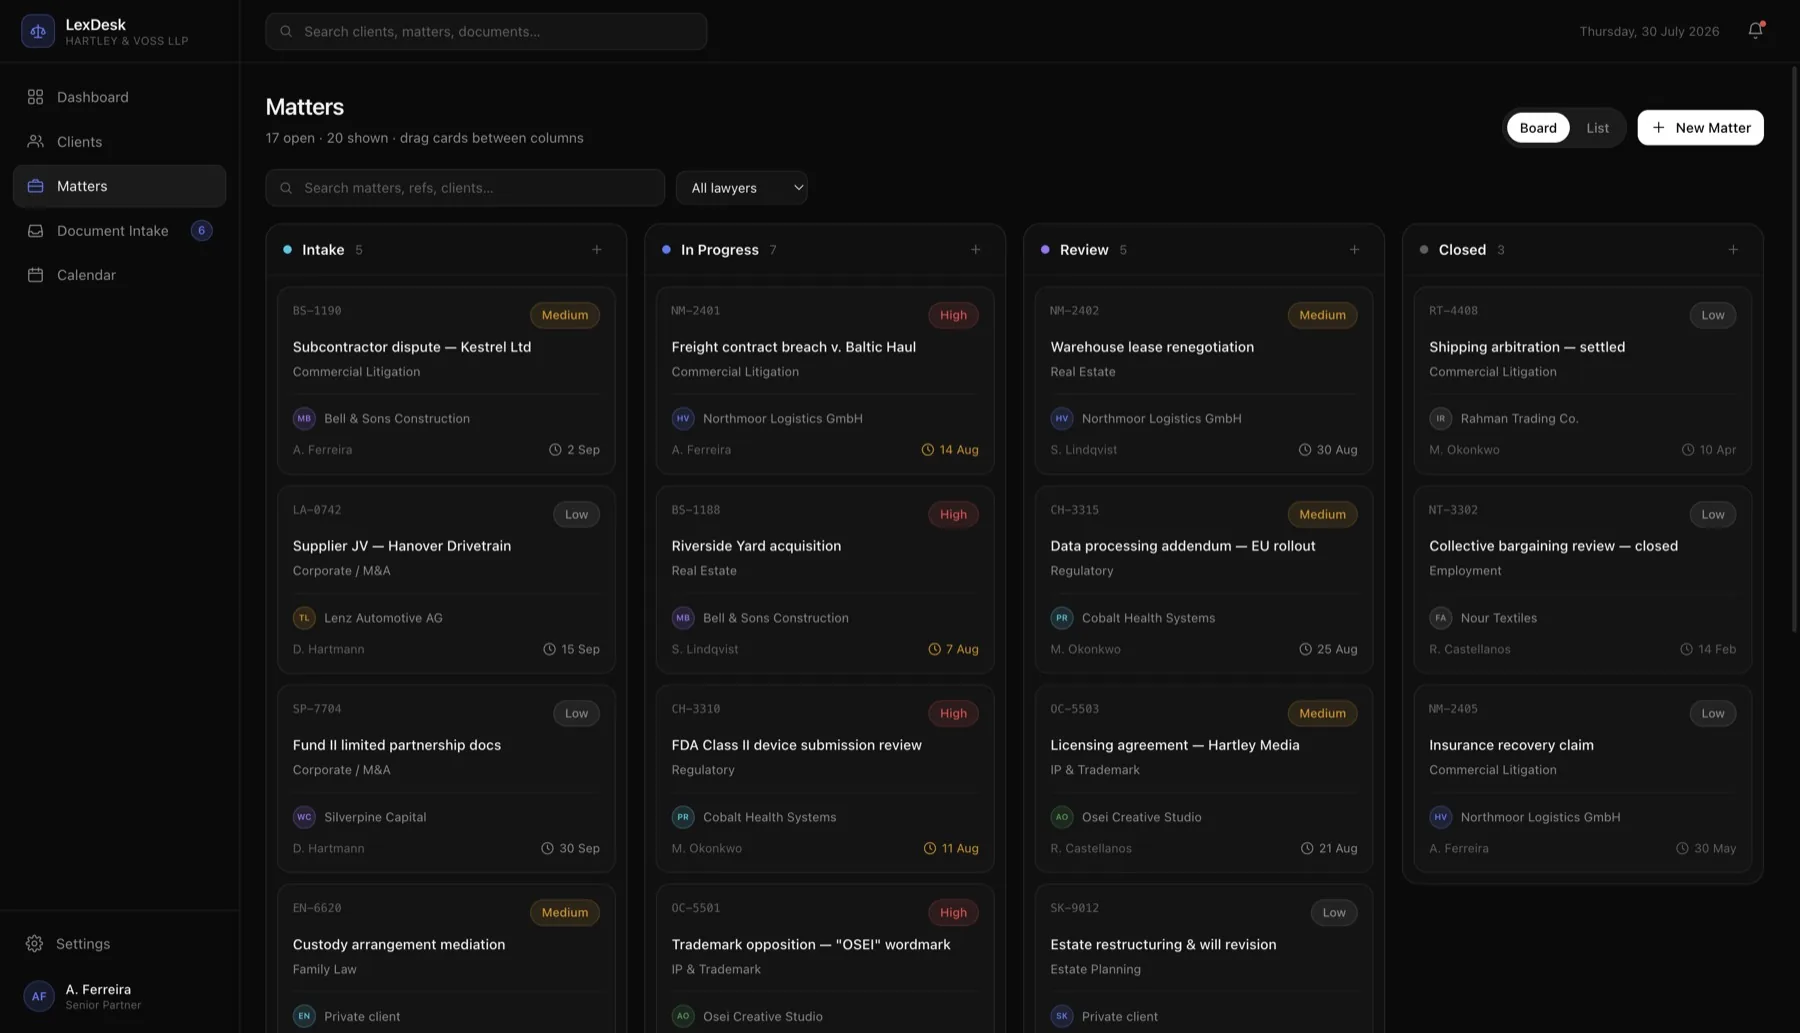
Task: Open Insurance recovery claim card
Action: tap(1583, 779)
